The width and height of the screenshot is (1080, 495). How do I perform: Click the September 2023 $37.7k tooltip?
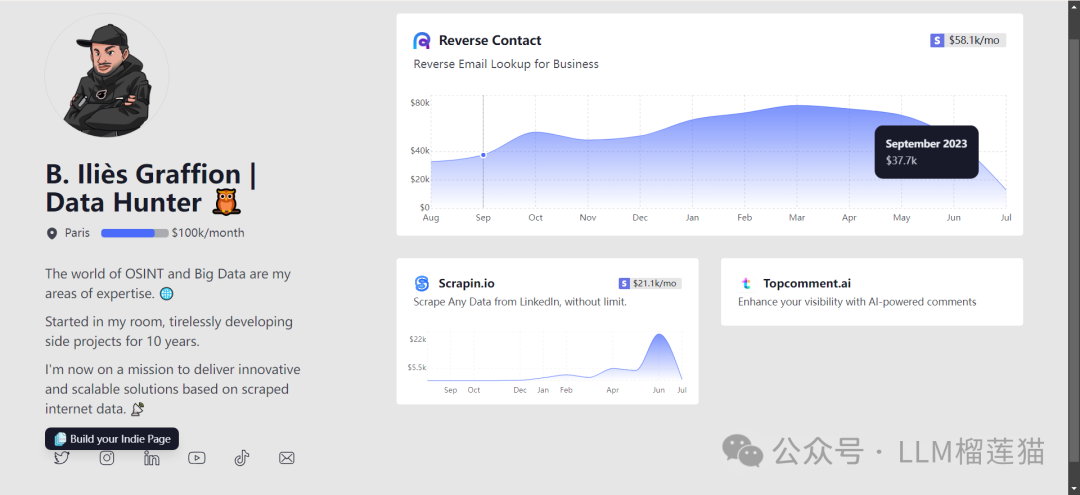pyautogui.click(x=926, y=151)
